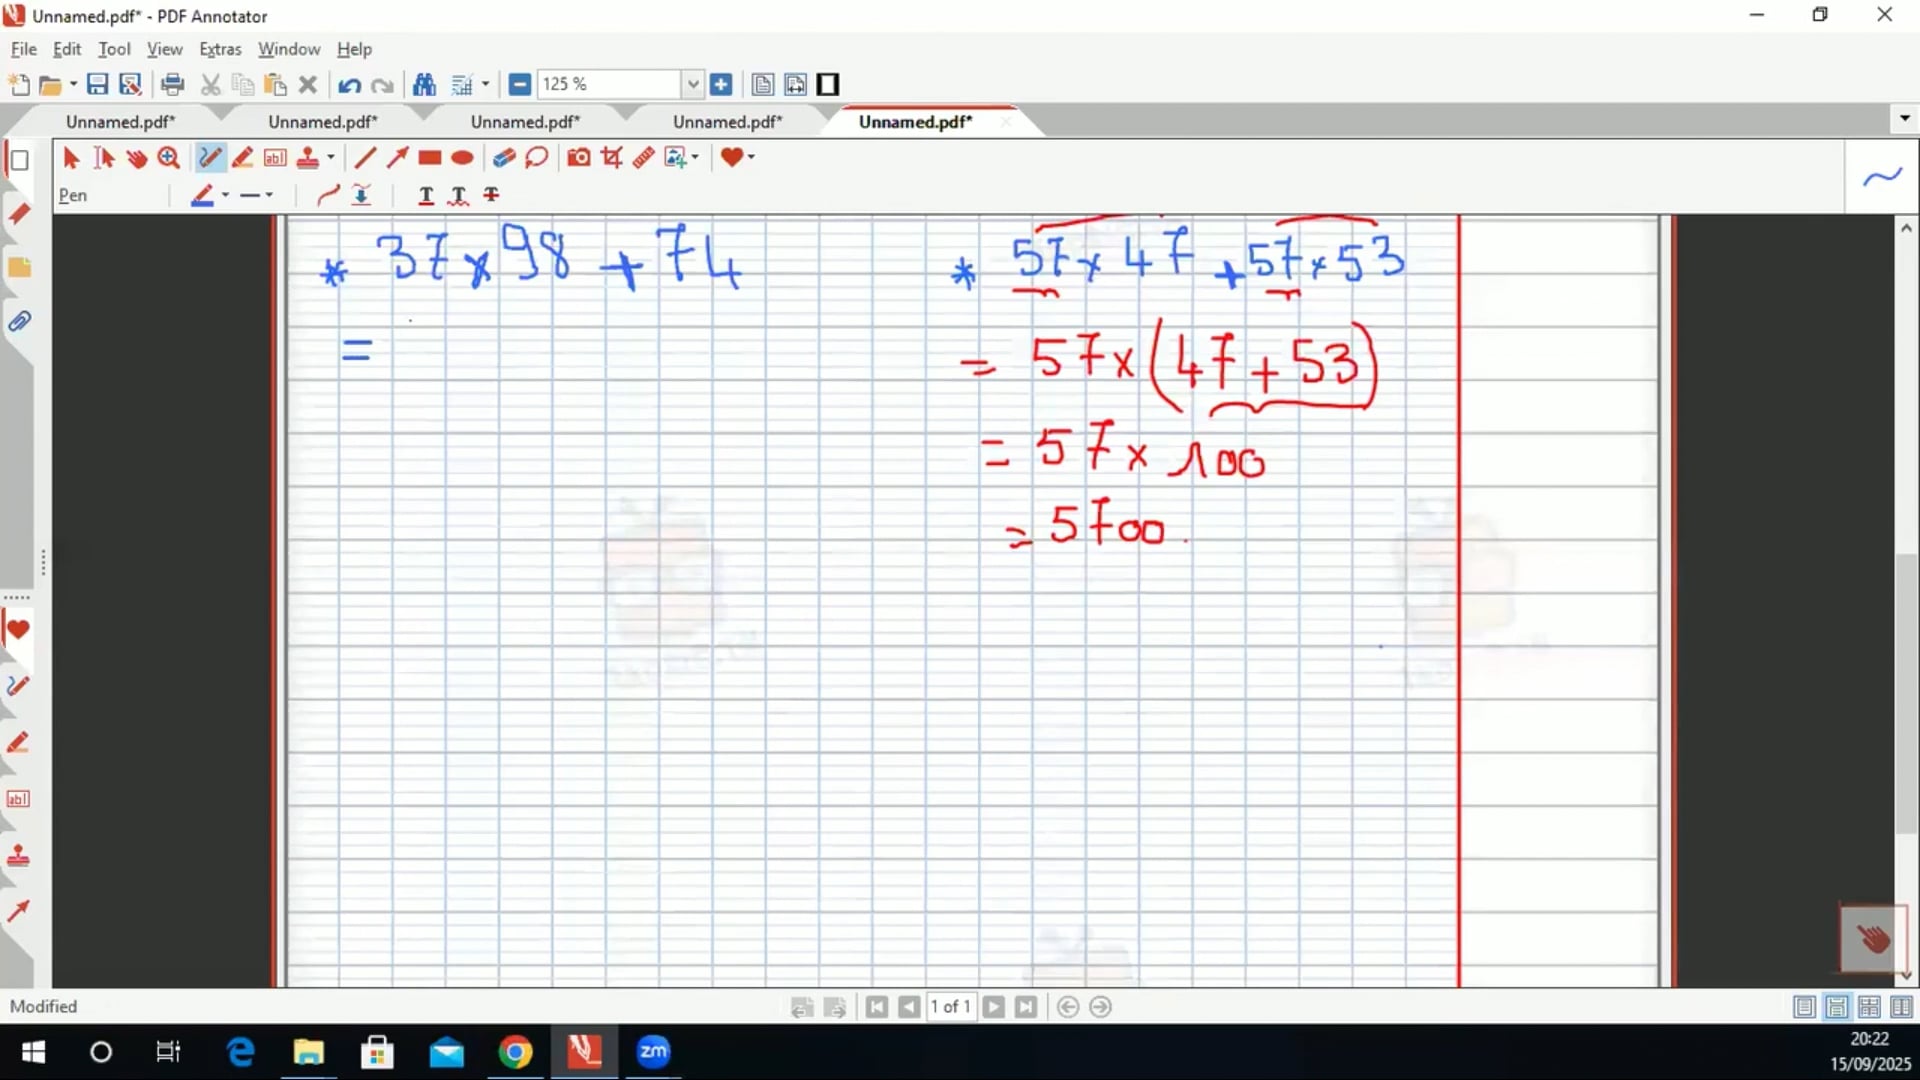The width and height of the screenshot is (1920, 1080).
Task: Click the Snapshot camera tool
Action: click(x=578, y=158)
